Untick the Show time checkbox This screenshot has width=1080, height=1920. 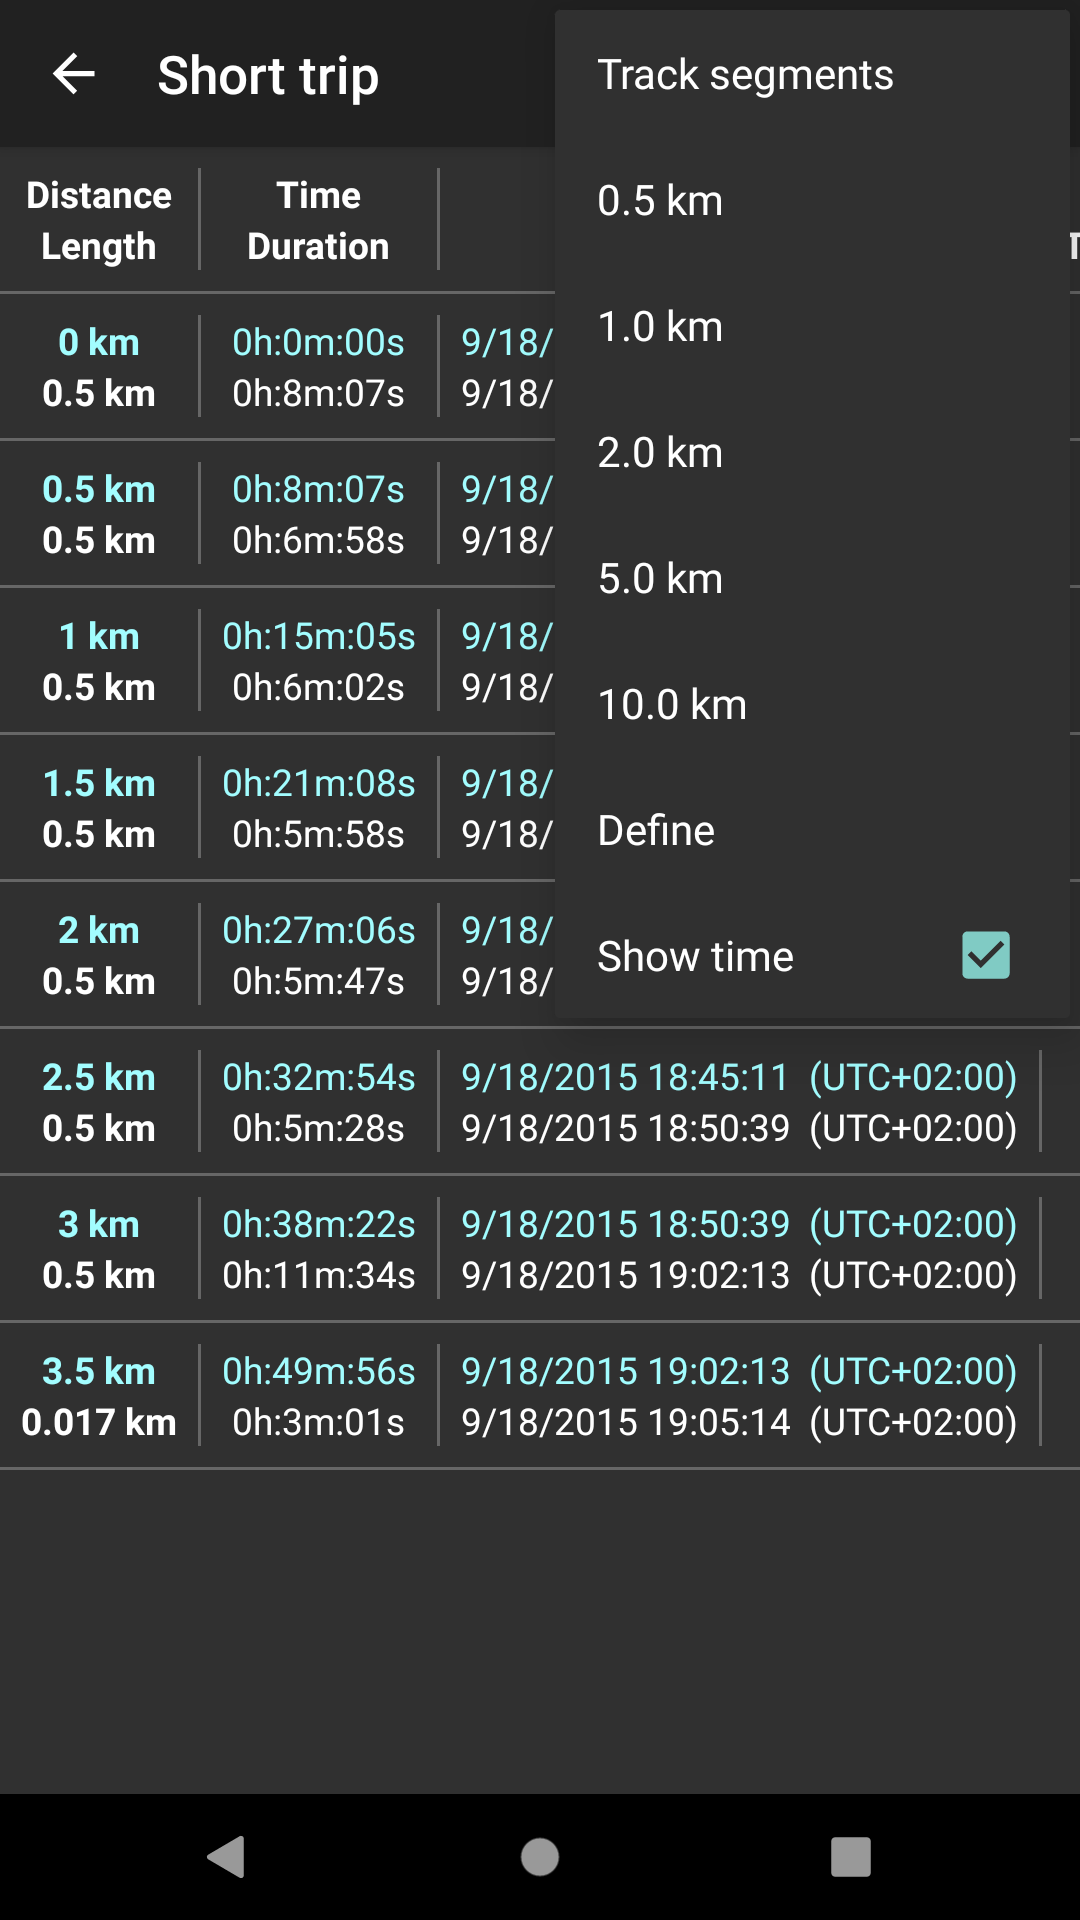[x=985, y=955]
